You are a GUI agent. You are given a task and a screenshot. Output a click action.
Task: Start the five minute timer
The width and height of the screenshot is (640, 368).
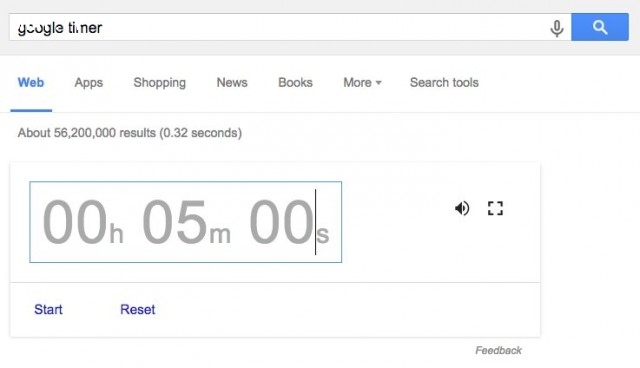(48, 309)
